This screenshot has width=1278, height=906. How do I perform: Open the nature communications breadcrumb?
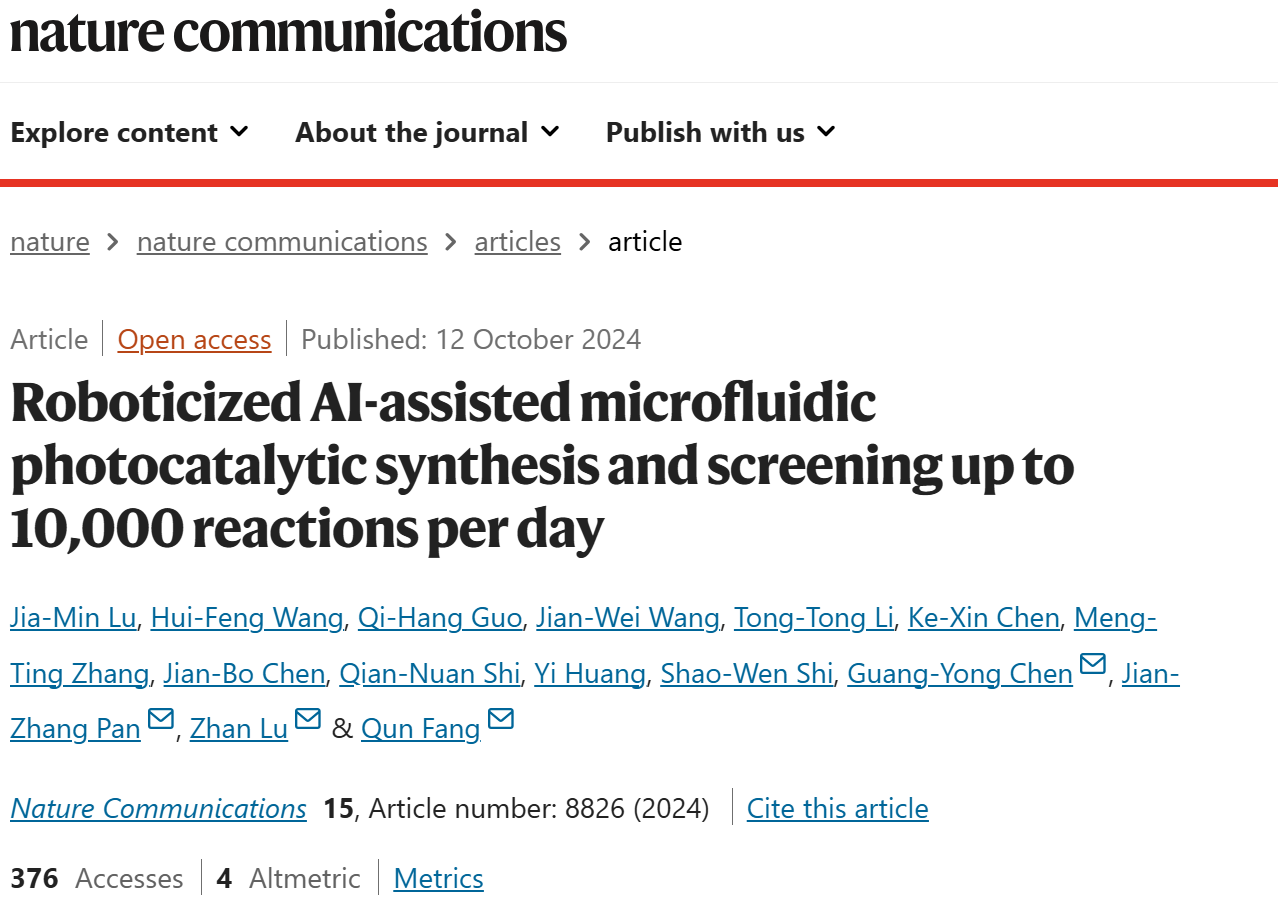(282, 242)
